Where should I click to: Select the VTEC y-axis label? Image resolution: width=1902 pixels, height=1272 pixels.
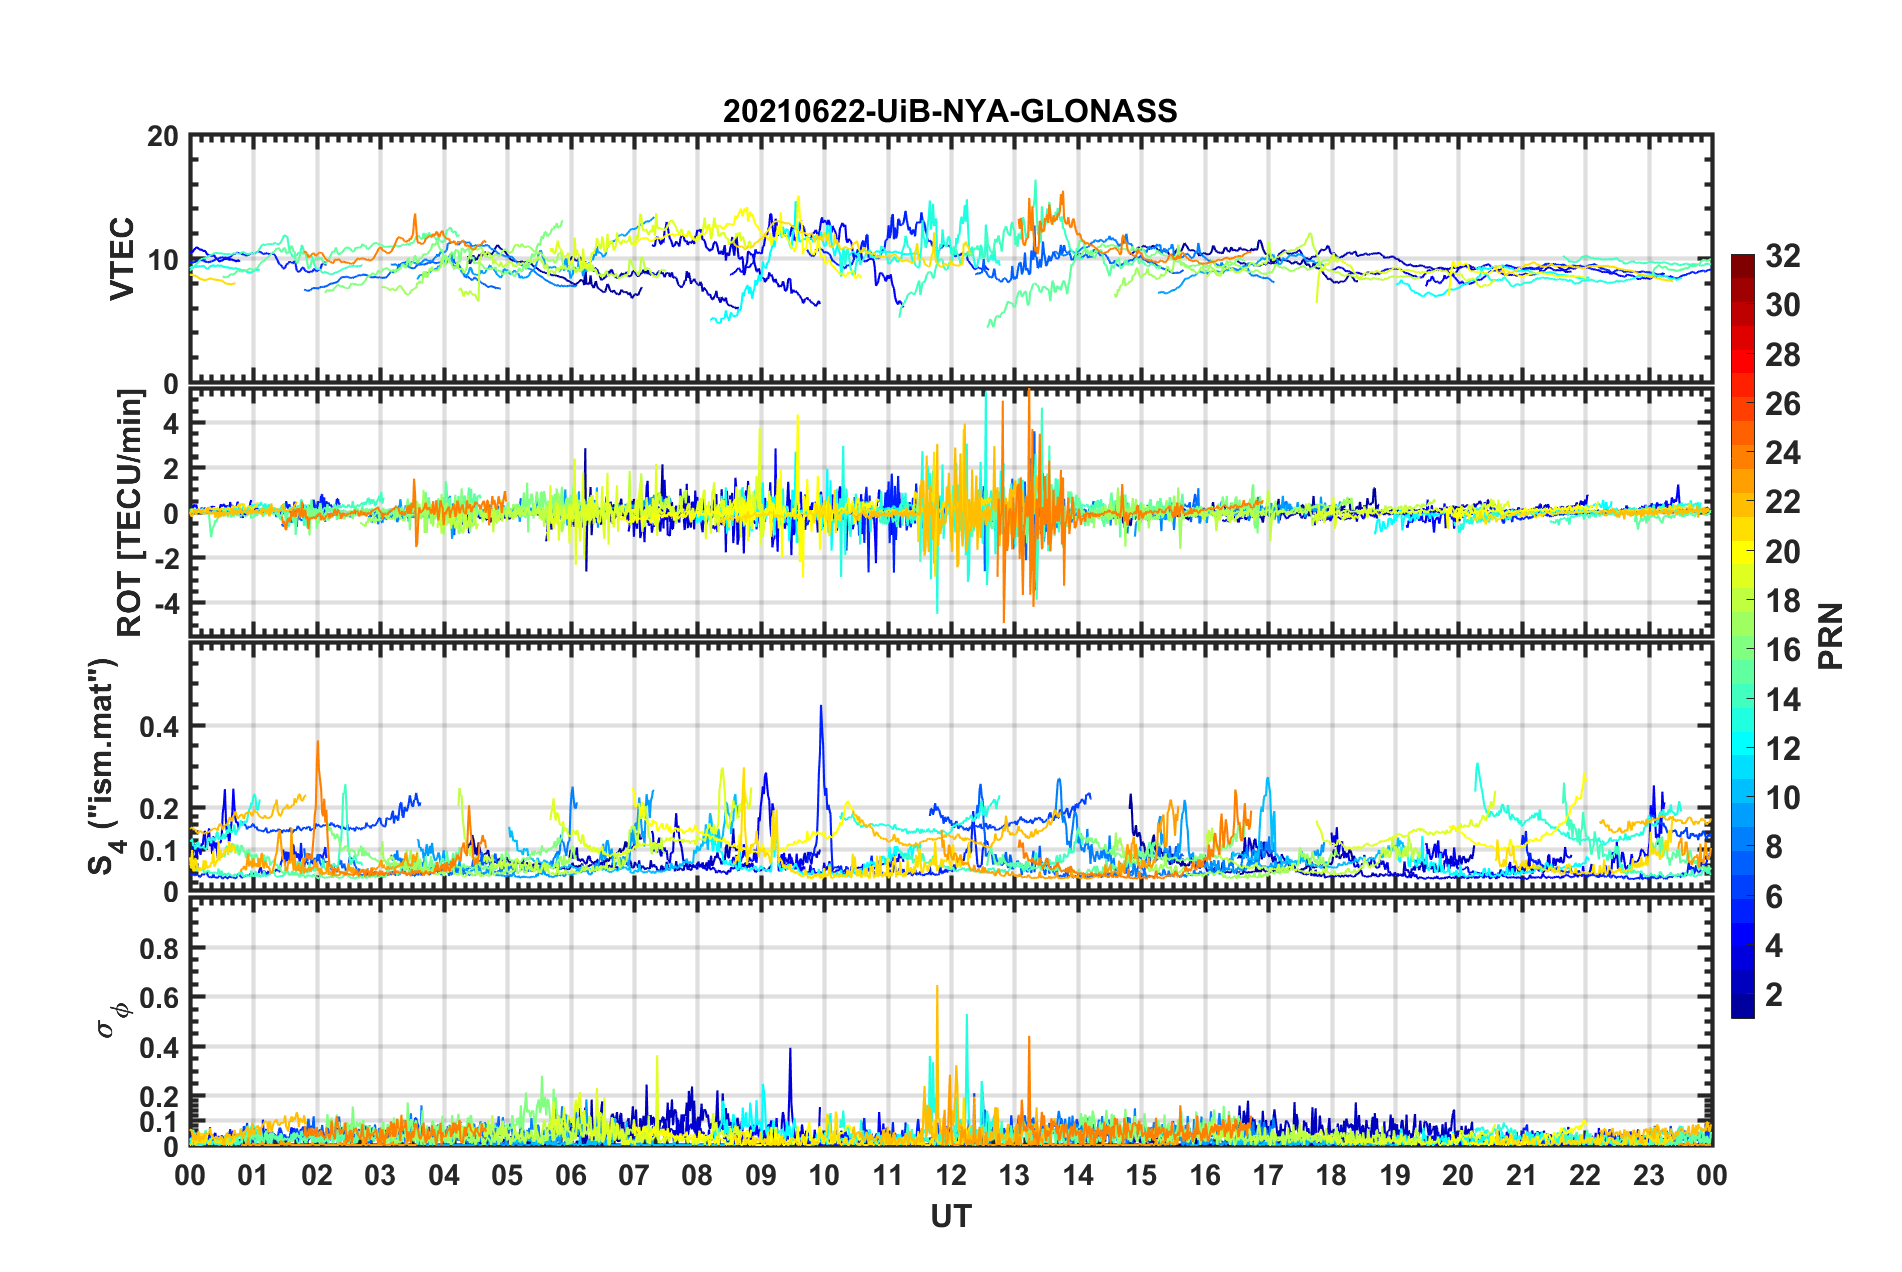click(122, 259)
